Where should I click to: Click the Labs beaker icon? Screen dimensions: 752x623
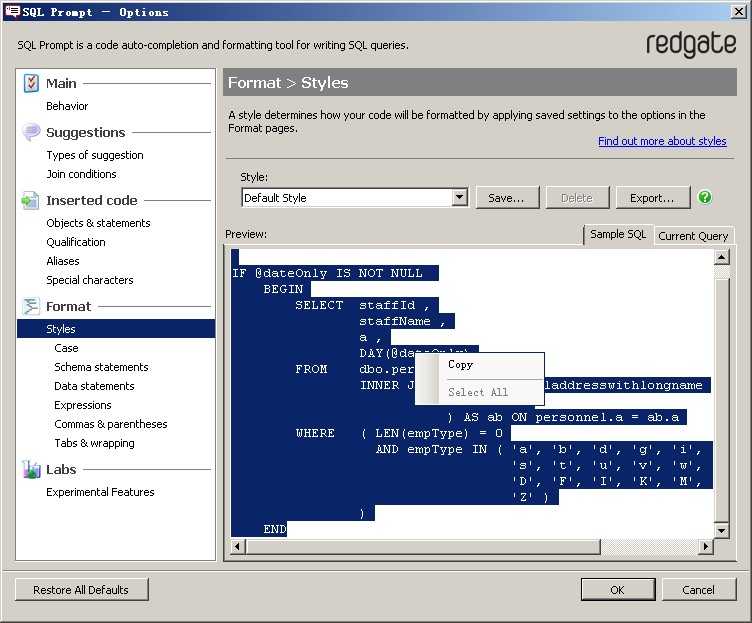point(31,469)
